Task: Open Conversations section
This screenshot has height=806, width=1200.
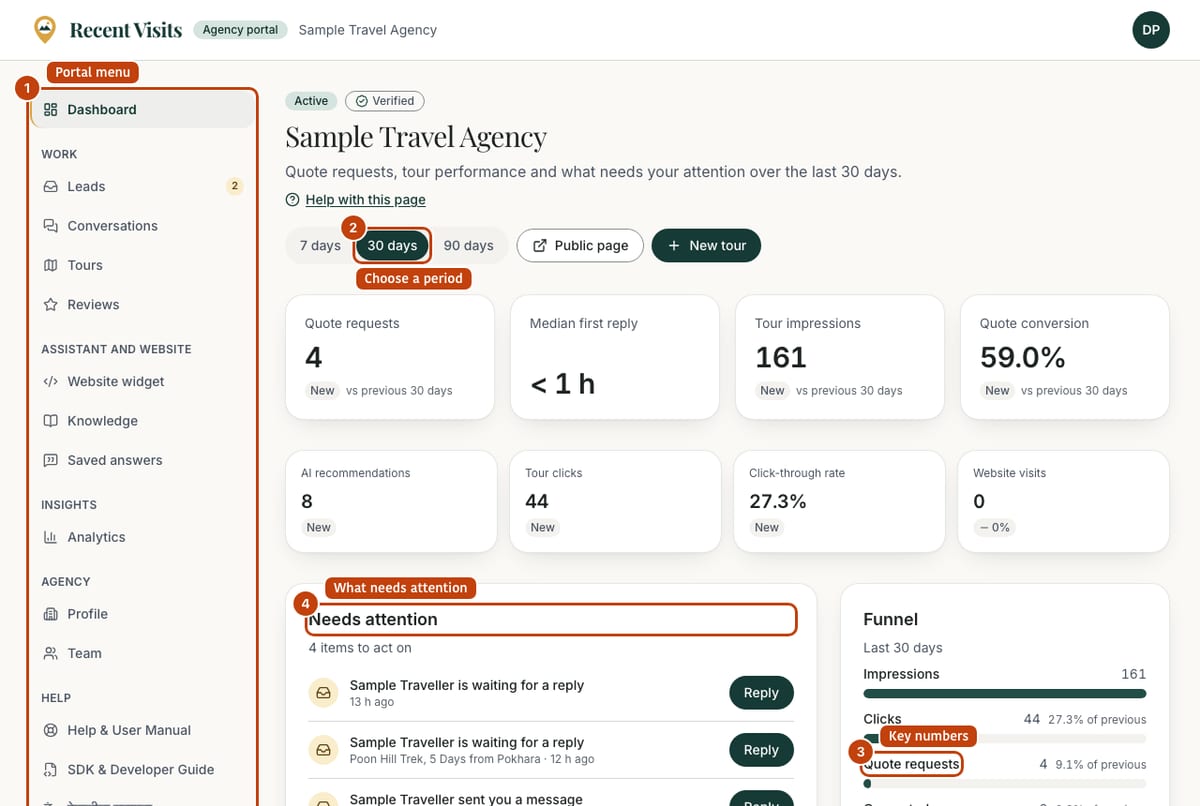Action: click(142, 226)
